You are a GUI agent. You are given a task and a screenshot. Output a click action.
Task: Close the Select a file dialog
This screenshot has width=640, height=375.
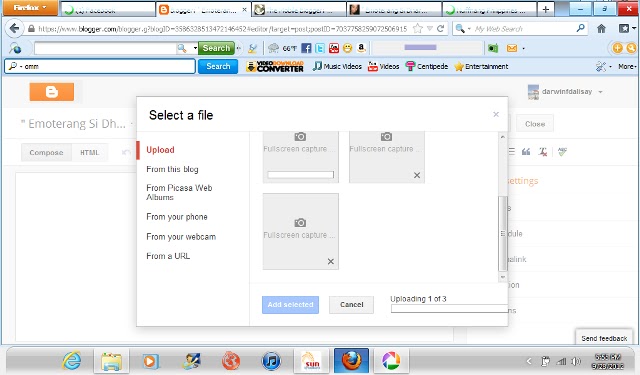496,114
